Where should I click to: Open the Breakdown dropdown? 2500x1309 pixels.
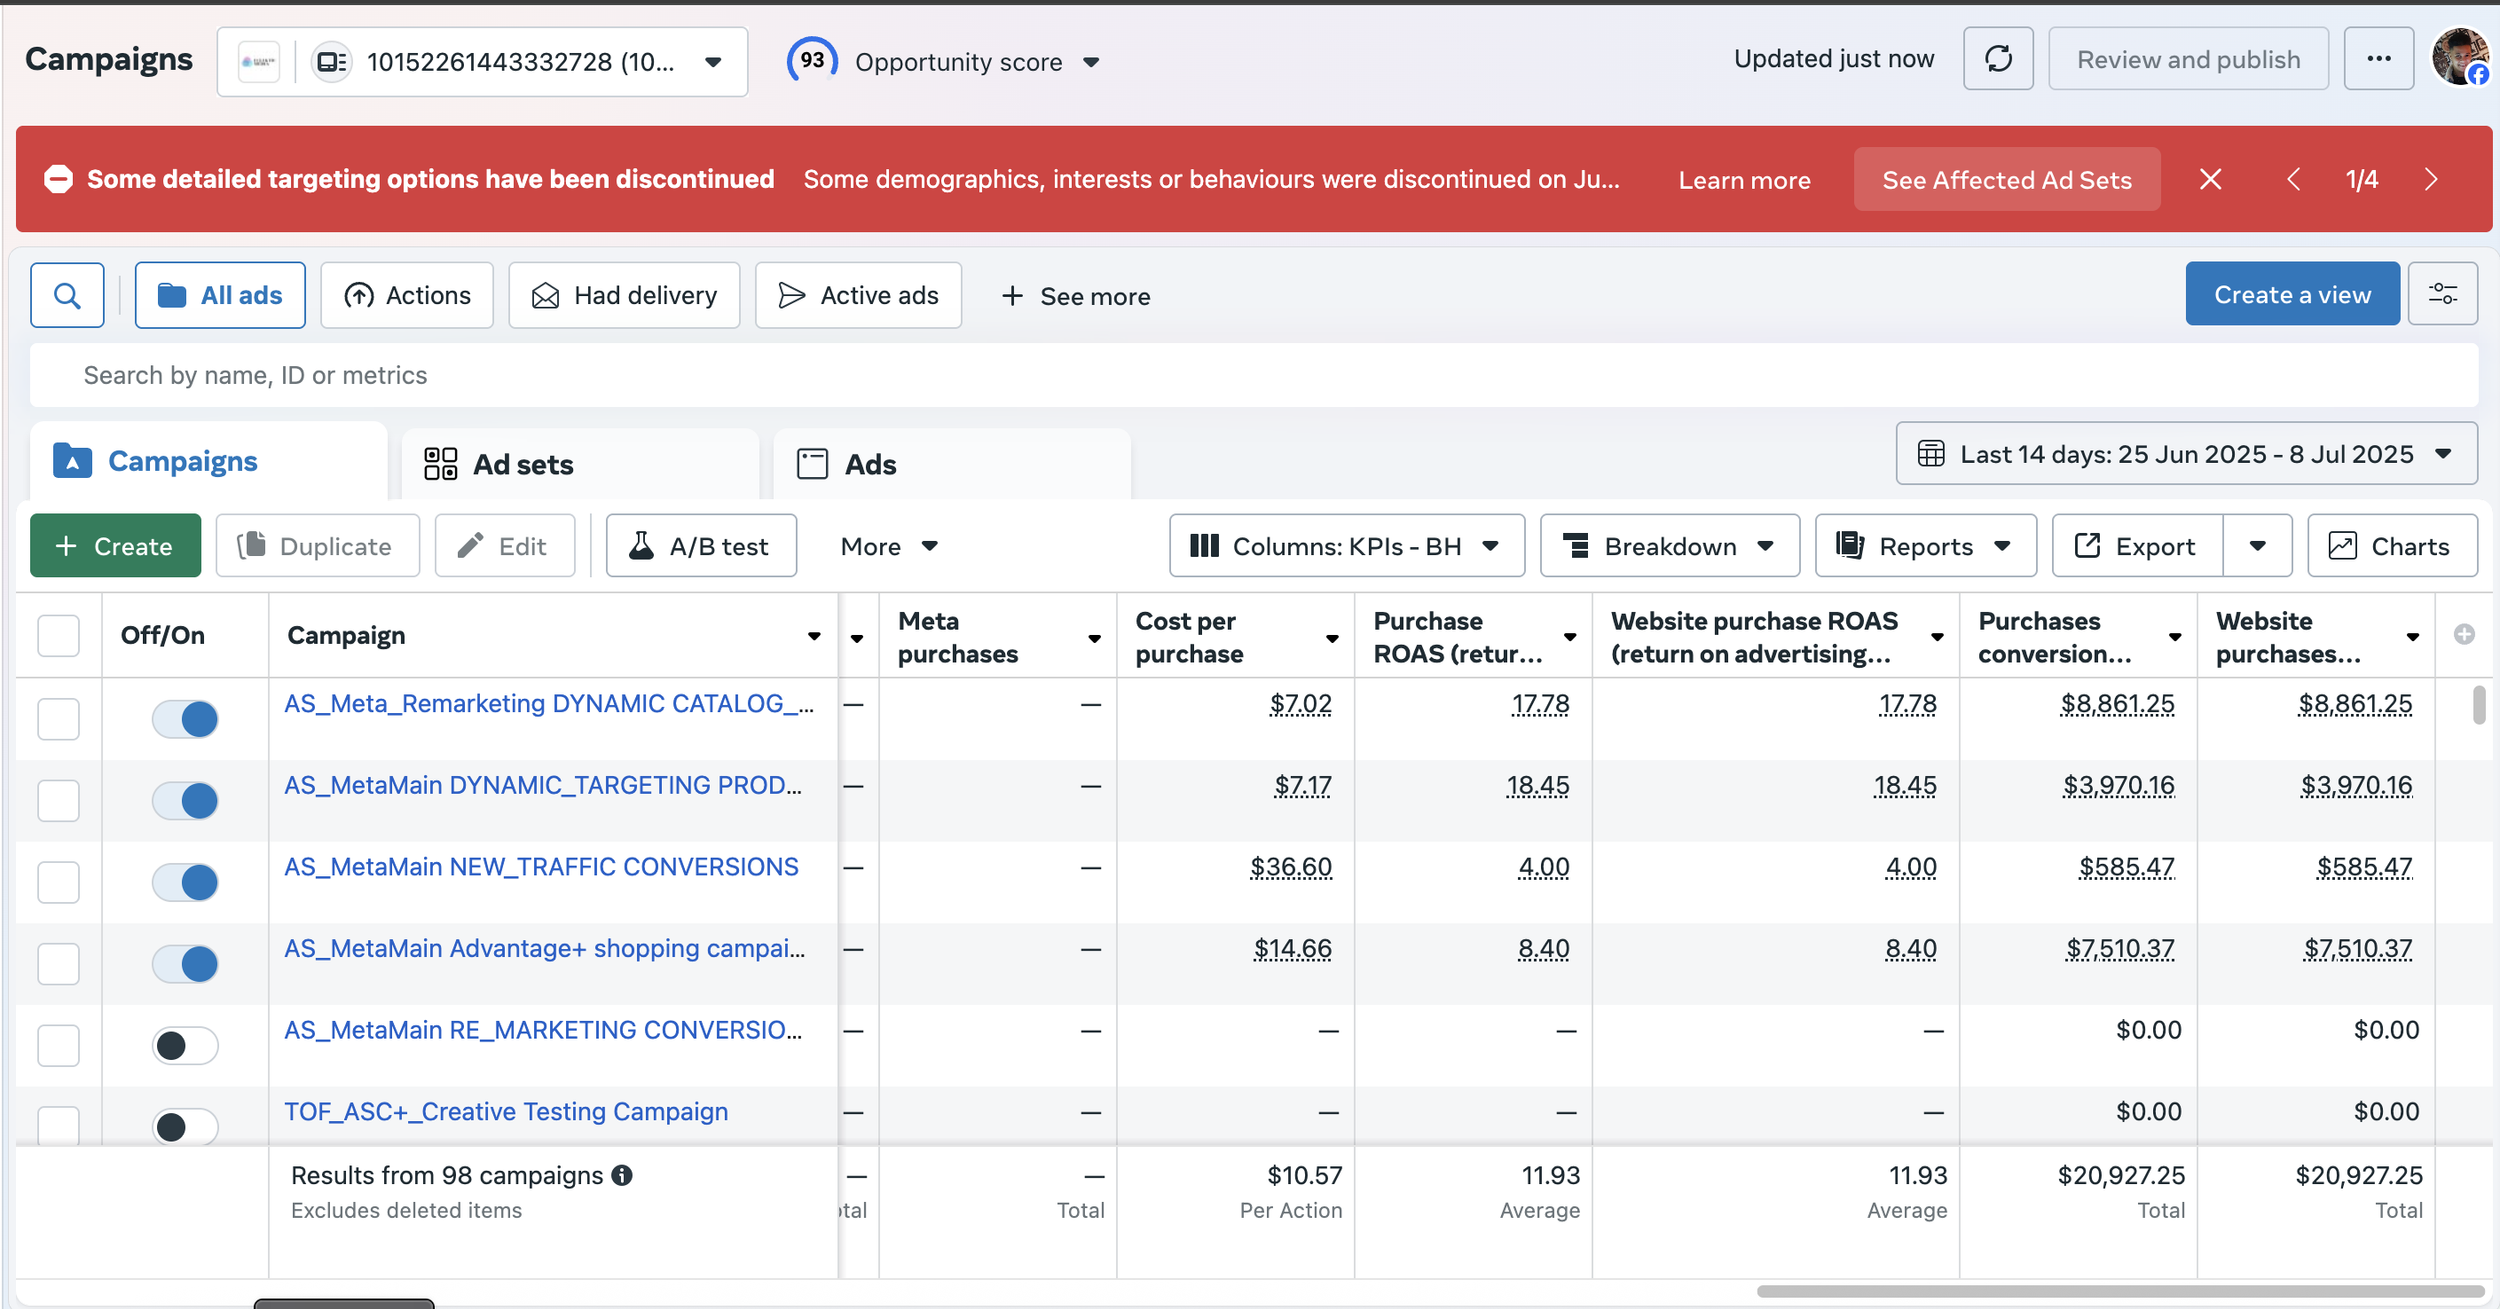click(1669, 546)
